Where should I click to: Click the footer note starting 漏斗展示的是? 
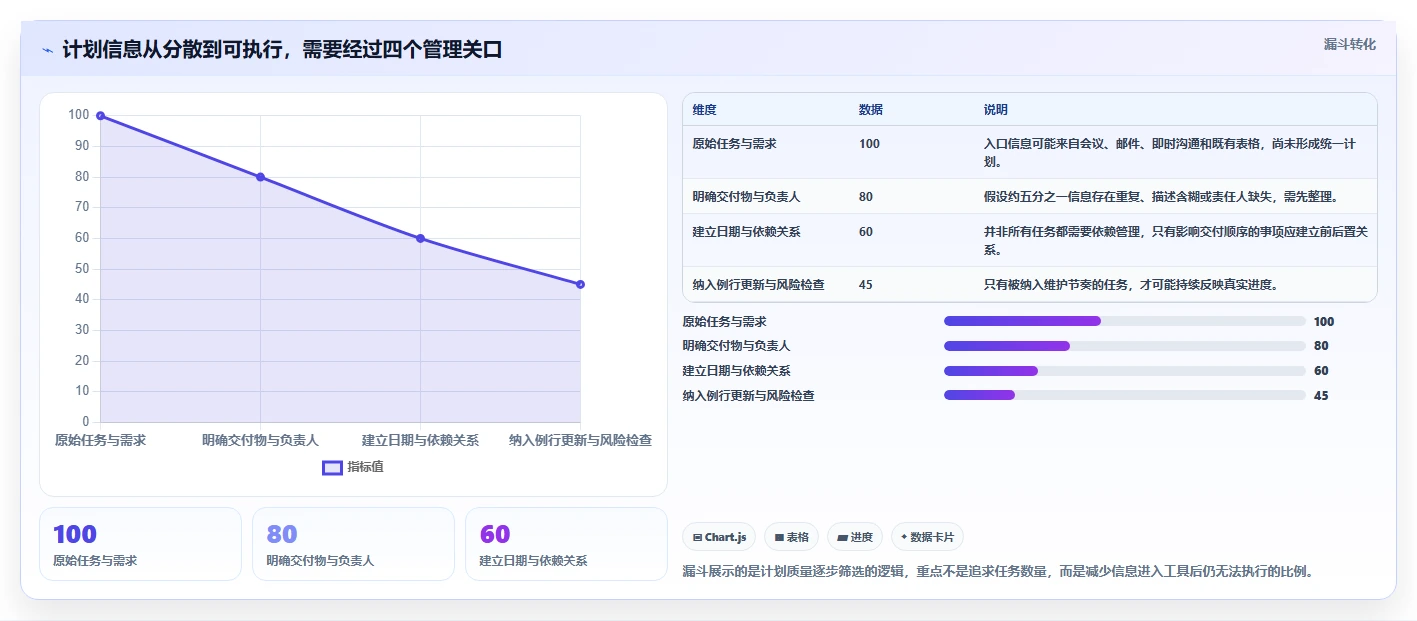997,572
